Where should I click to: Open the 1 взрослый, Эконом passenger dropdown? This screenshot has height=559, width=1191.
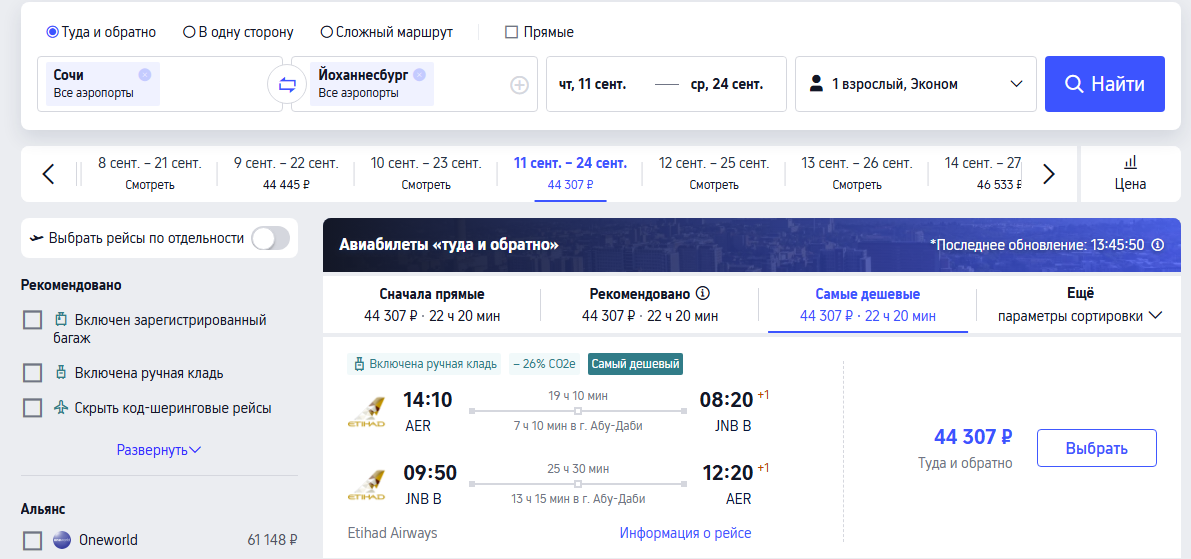tap(915, 84)
